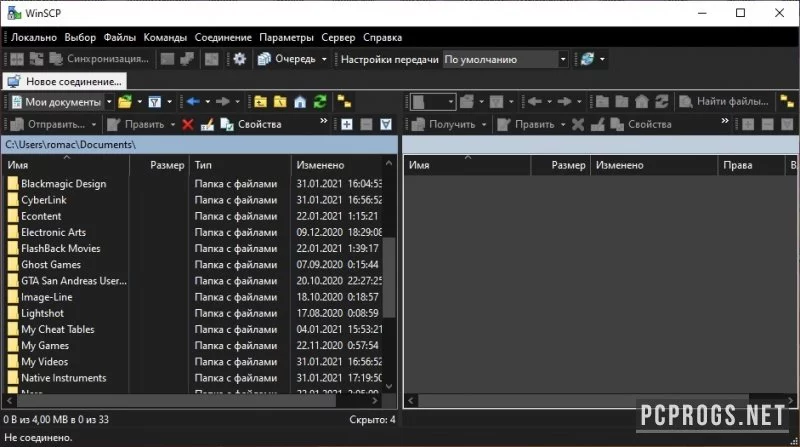Image resolution: width=800 pixels, height=447 pixels.
Task: Click the local Свойства button
Action: pyautogui.click(x=251, y=124)
